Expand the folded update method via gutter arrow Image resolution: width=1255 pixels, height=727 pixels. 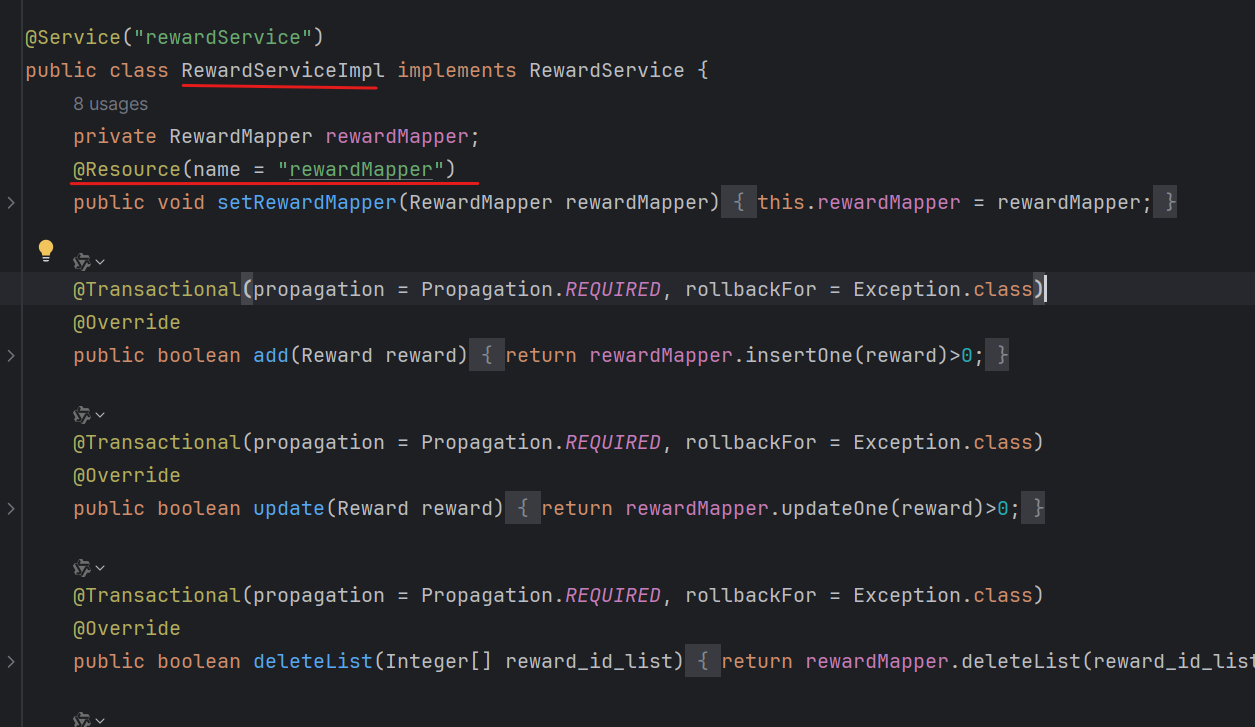[x=11, y=509]
